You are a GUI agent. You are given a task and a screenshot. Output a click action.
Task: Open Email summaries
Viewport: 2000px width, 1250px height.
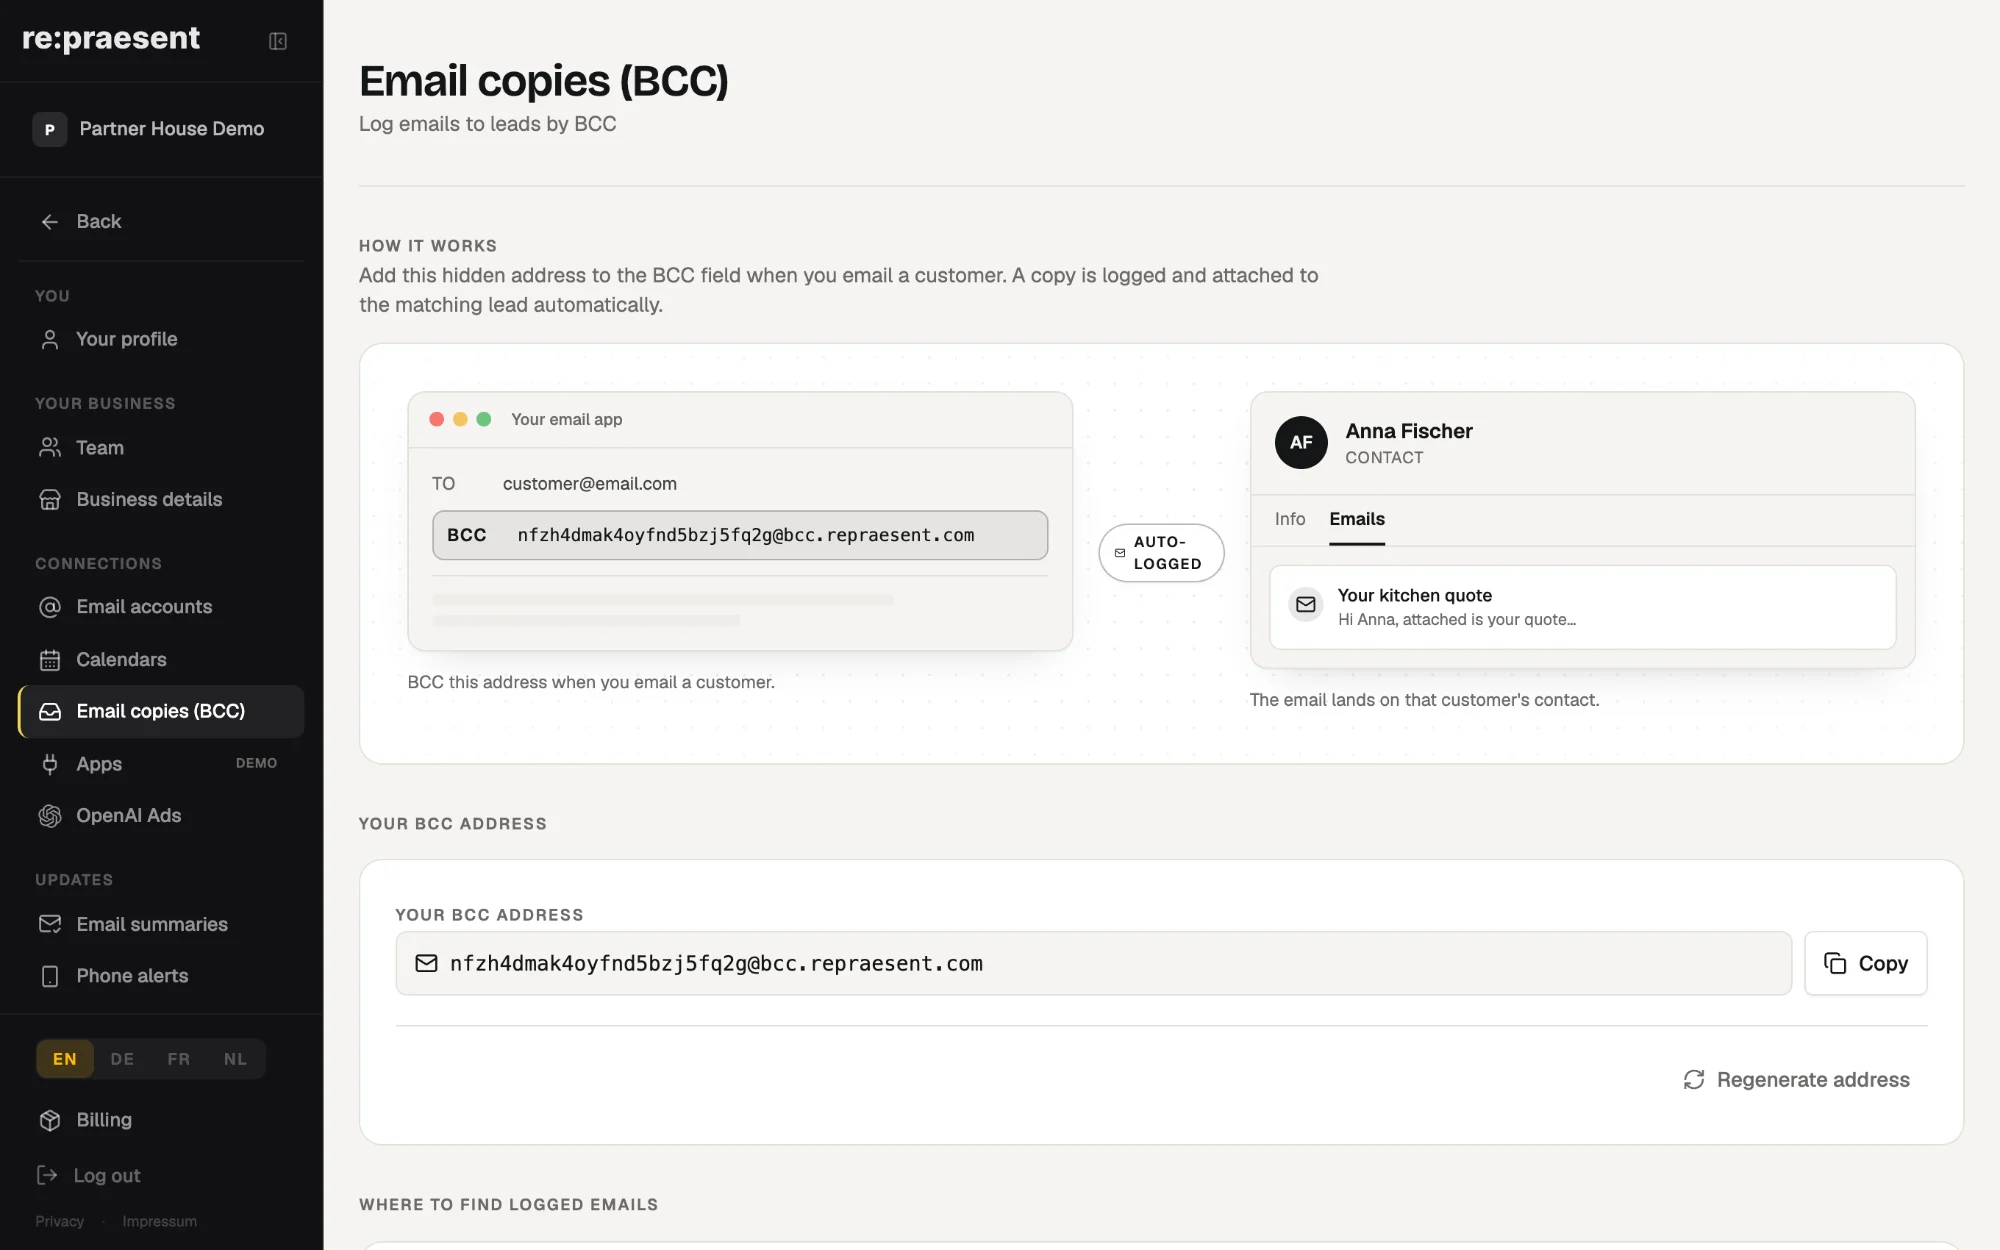[161, 924]
